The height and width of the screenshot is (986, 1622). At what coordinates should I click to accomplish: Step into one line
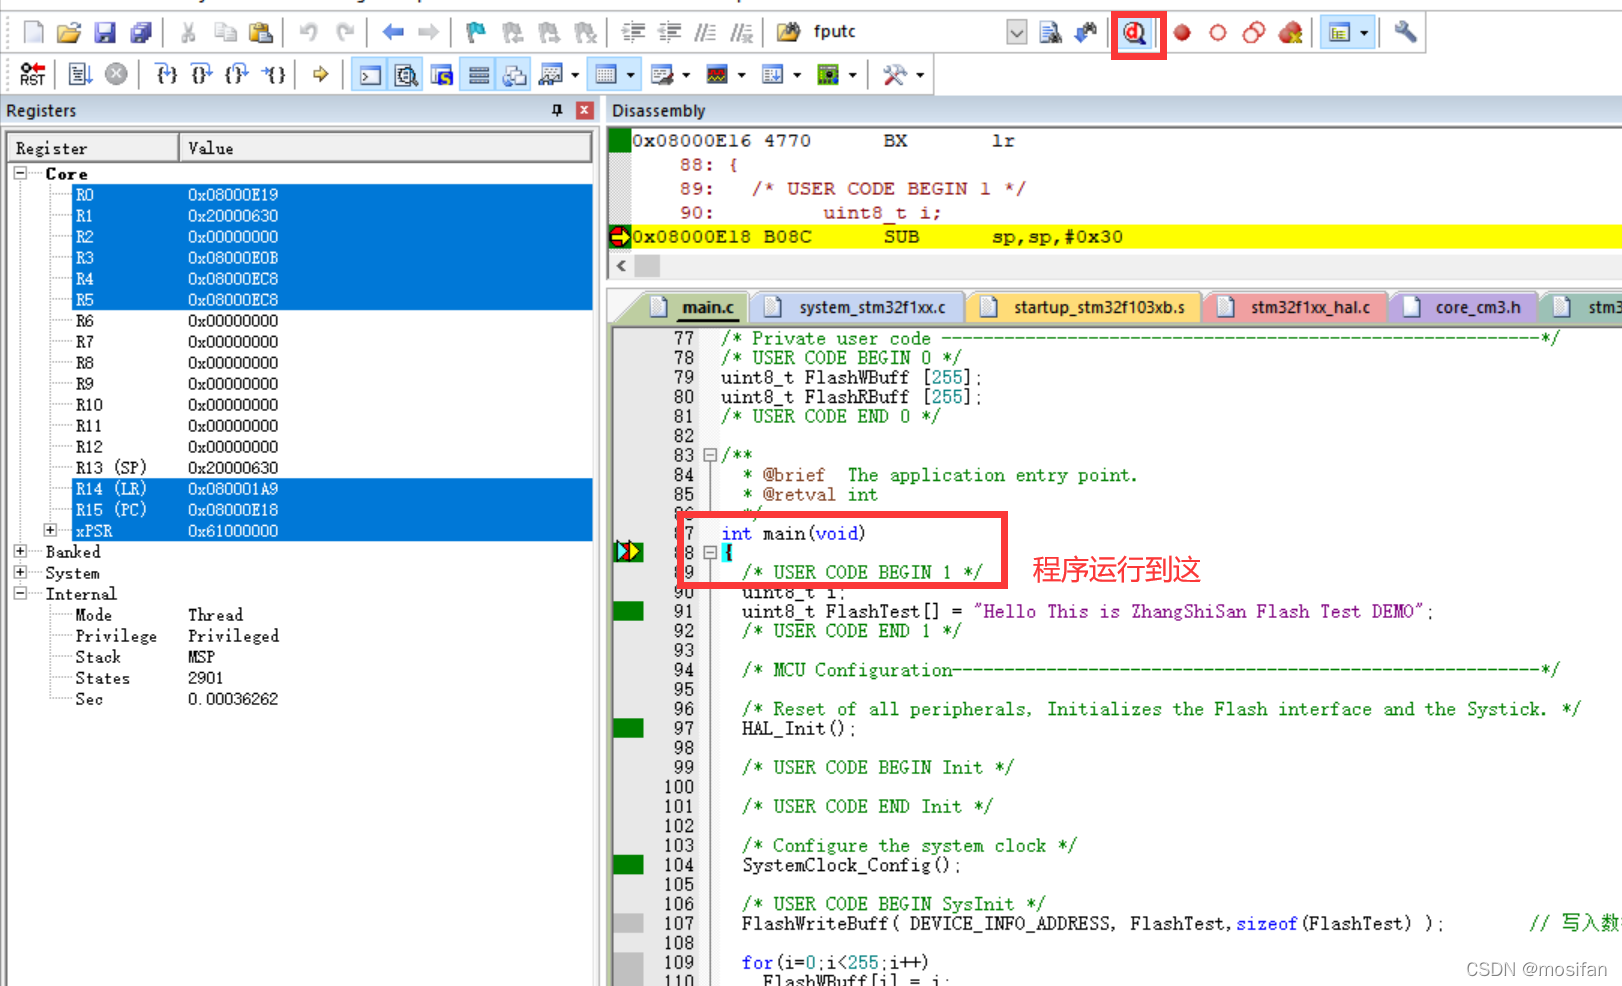click(x=166, y=74)
